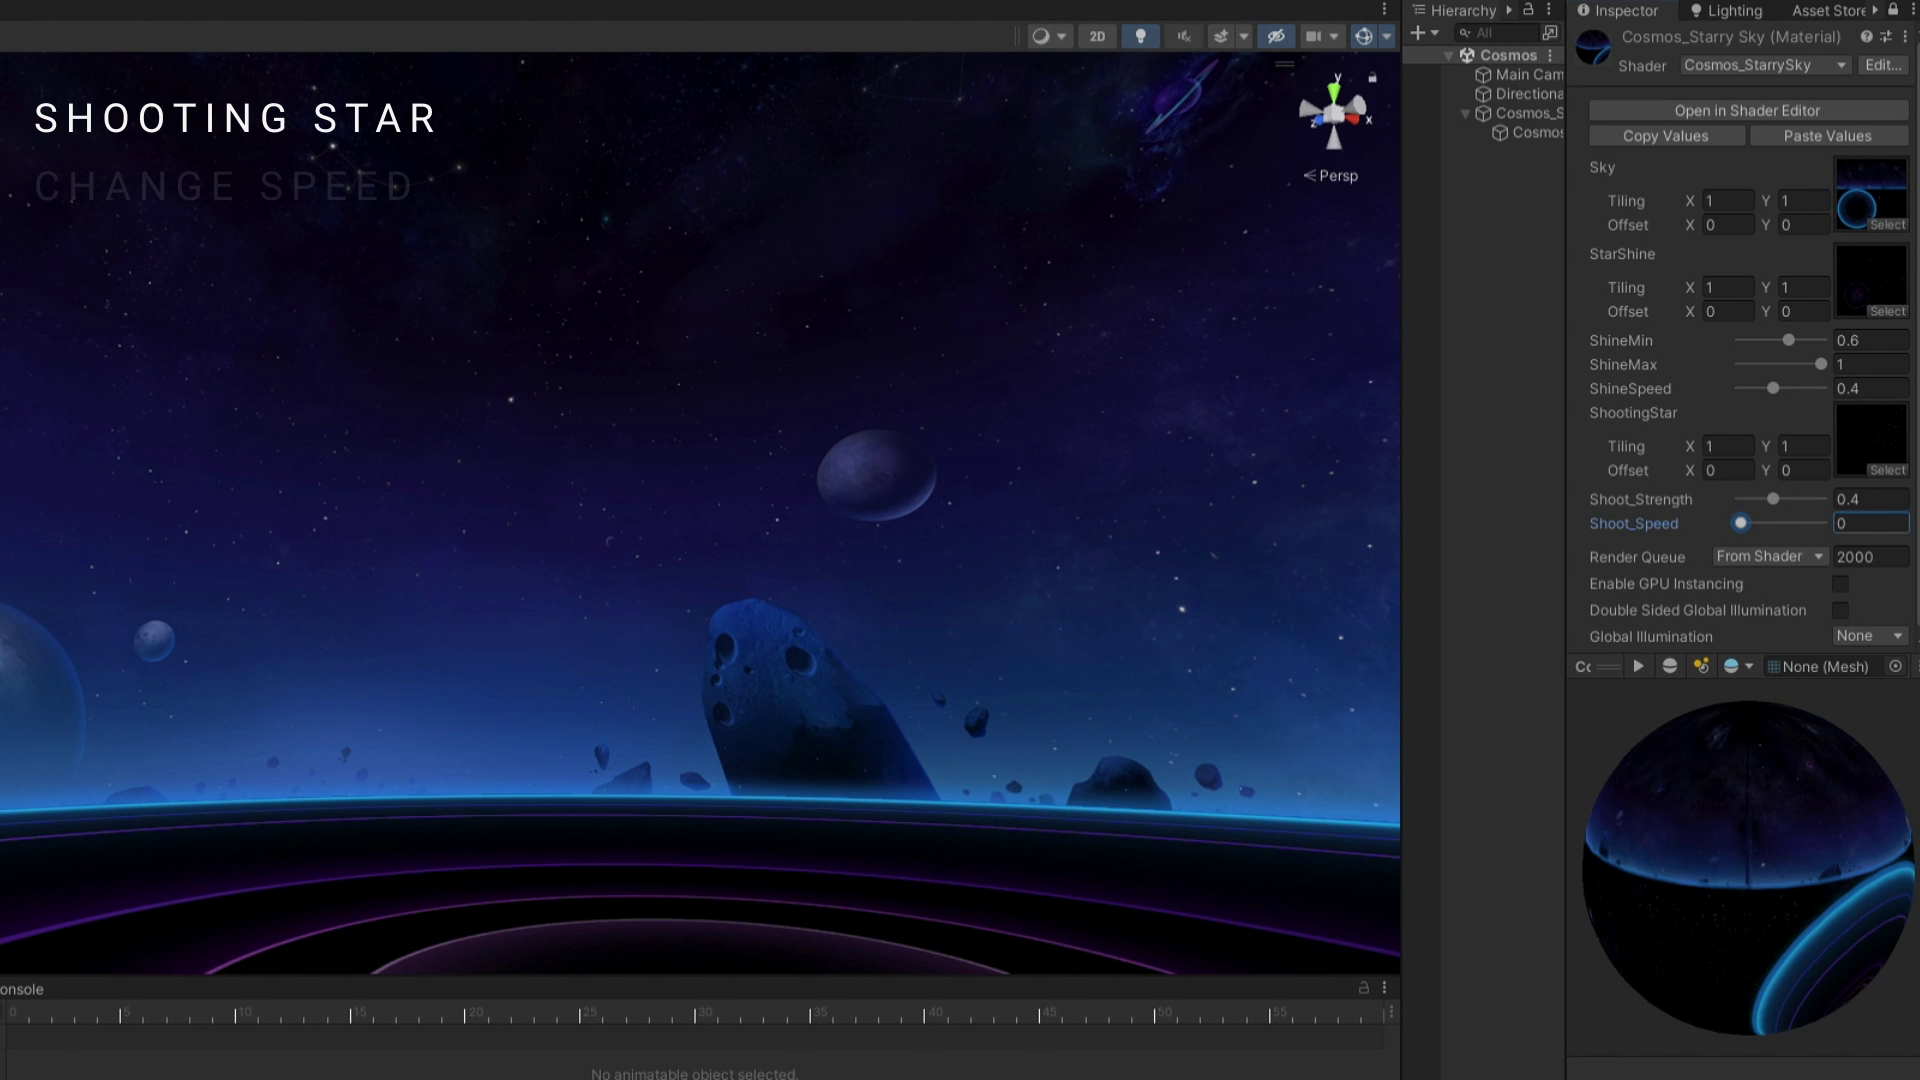Click the ShineMin slider
Screen dimensions: 1920x1080
tap(1780, 341)
